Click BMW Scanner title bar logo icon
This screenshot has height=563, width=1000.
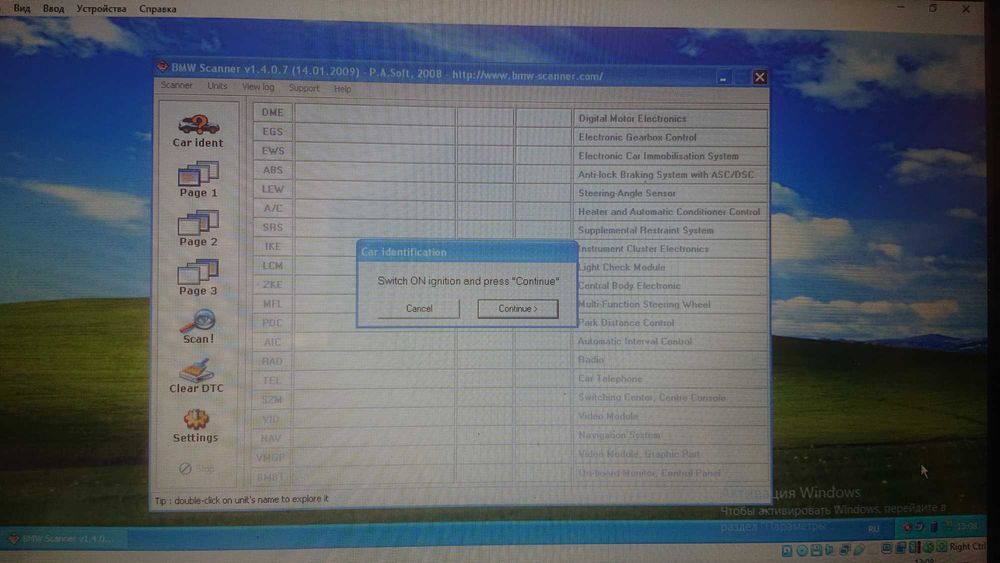tap(162, 66)
